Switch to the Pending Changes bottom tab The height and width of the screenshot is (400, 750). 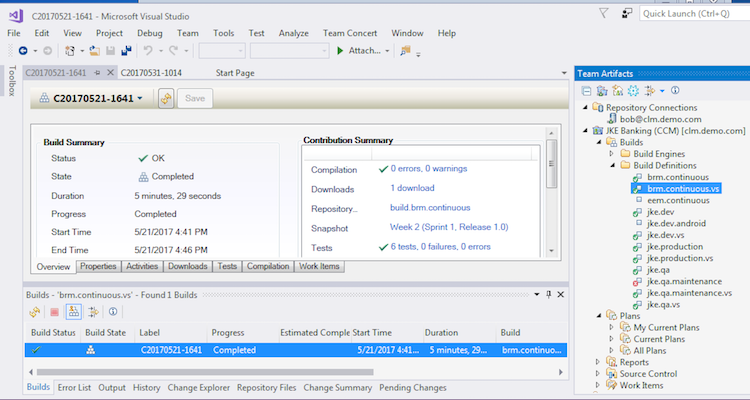pyautogui.click(x=413, y=388)
